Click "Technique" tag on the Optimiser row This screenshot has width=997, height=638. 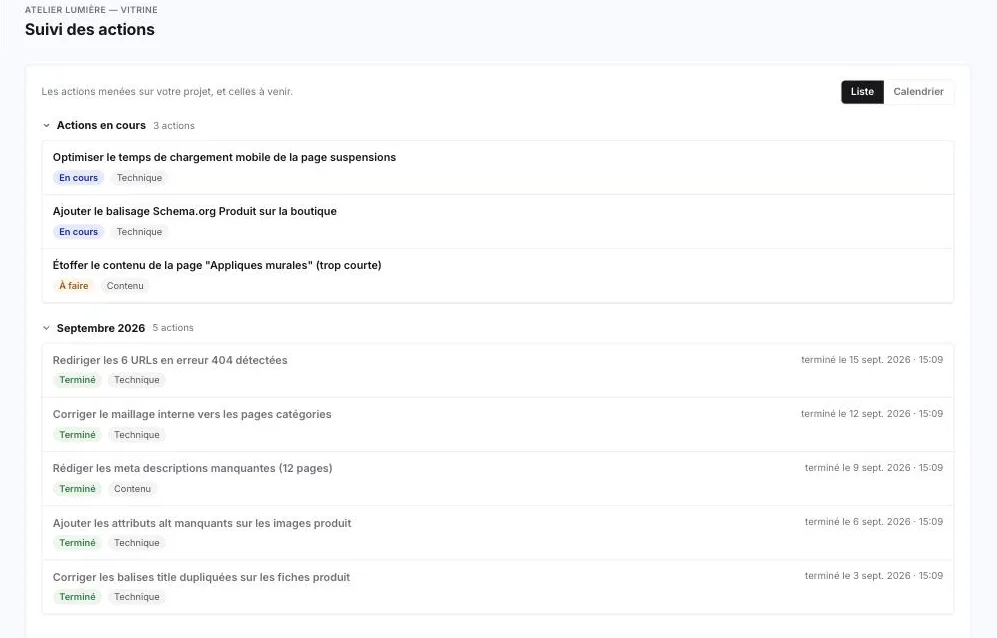click(x=139, y=178)
